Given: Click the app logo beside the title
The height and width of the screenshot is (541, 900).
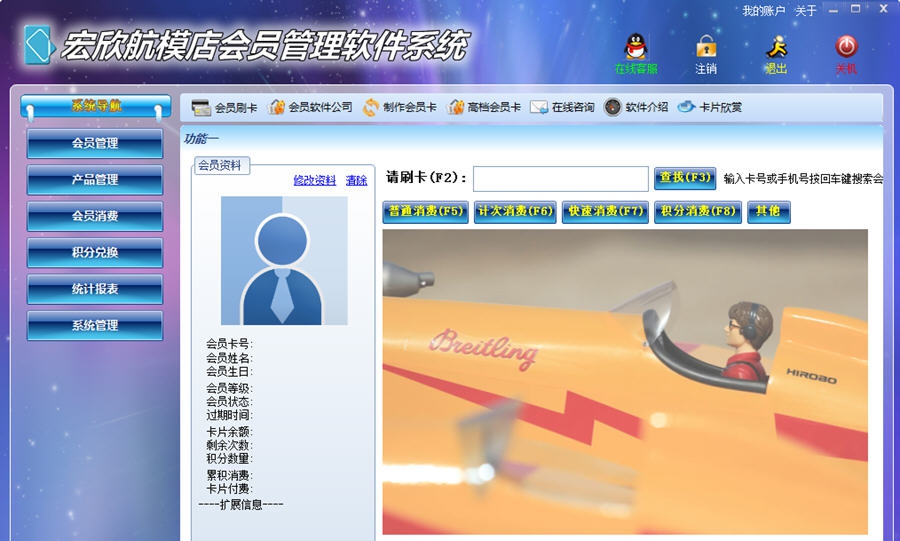Looking at the screenshot, I should point(39,45).
